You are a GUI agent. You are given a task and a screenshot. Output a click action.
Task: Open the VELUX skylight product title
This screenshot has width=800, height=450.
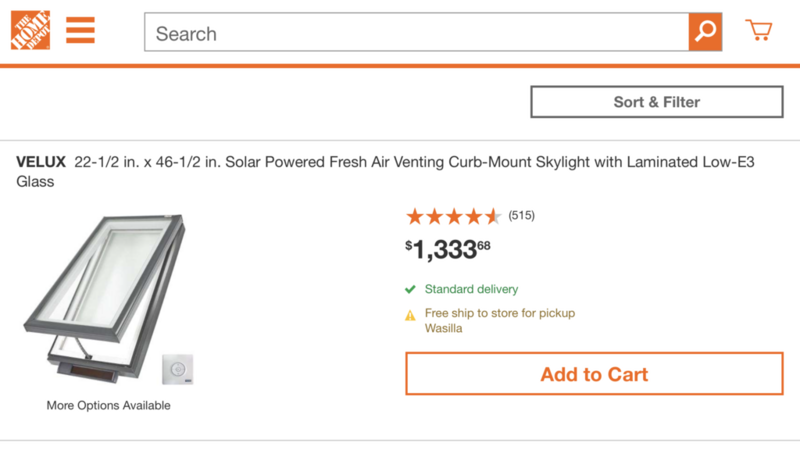tap(385, 171)
